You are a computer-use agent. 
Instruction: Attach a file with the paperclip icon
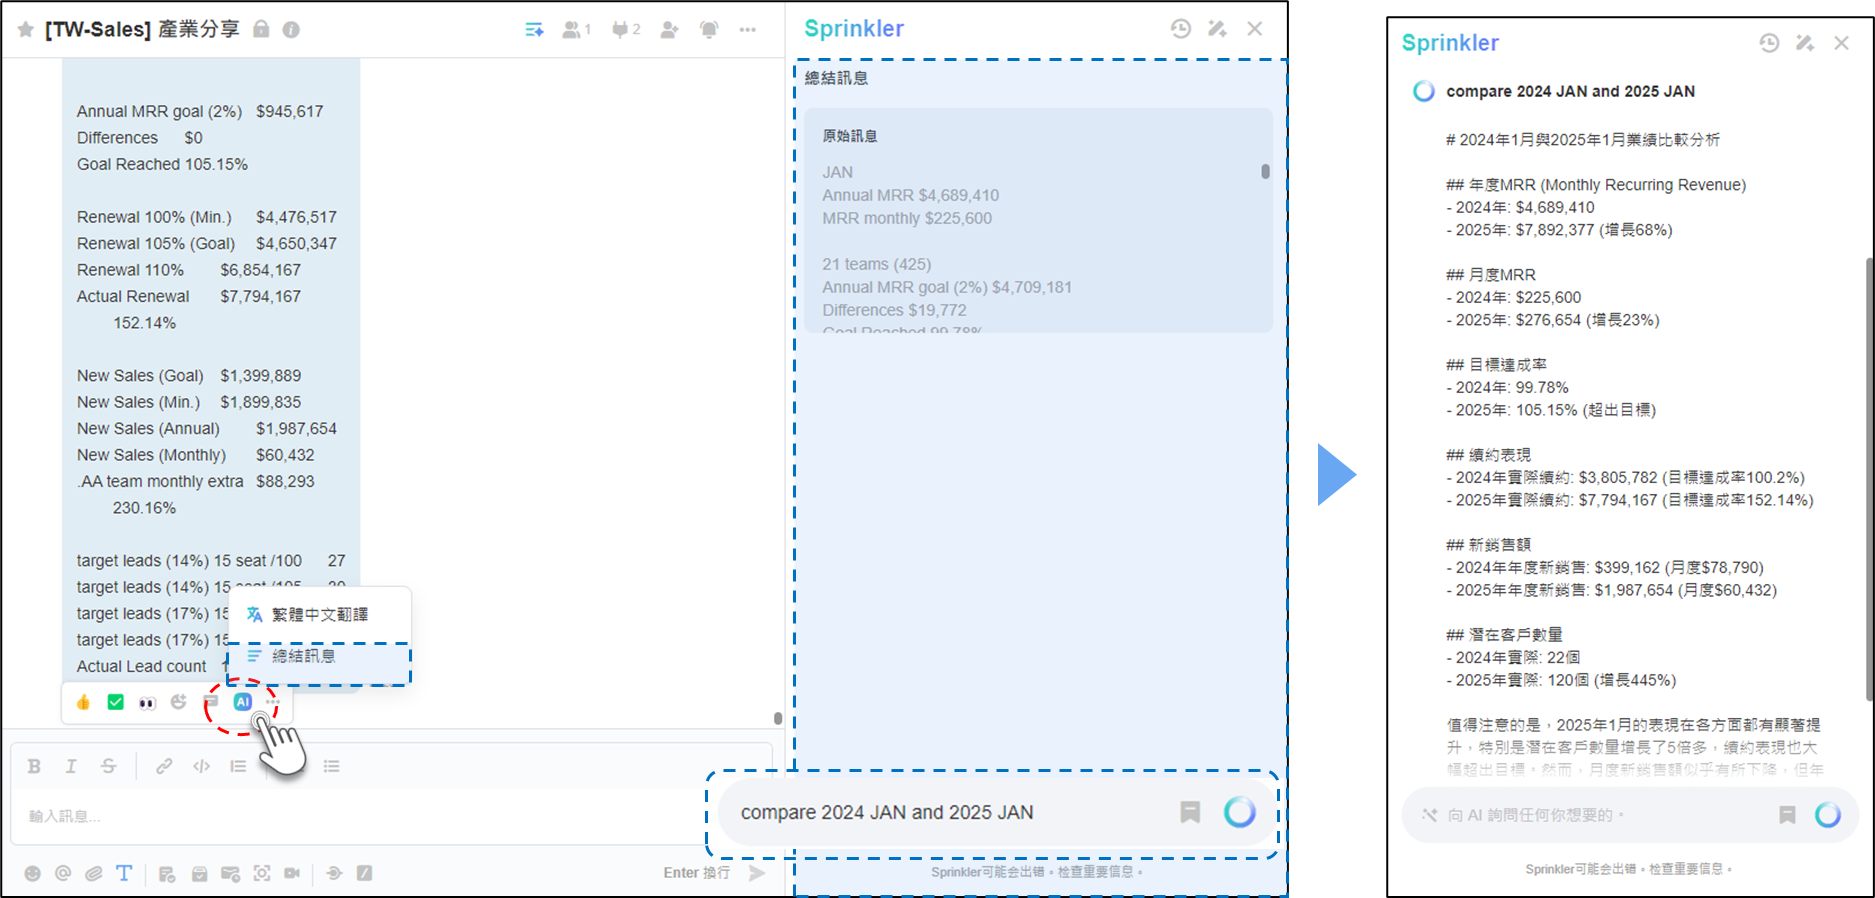click(x=94, y=873)
